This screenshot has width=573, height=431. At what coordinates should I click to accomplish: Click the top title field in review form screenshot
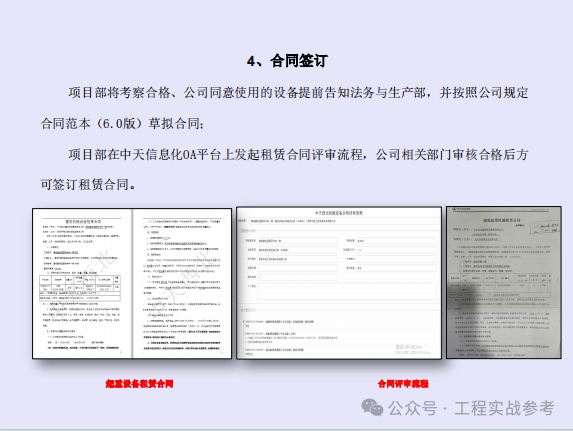pyautogui.click(x=344, y=221)
